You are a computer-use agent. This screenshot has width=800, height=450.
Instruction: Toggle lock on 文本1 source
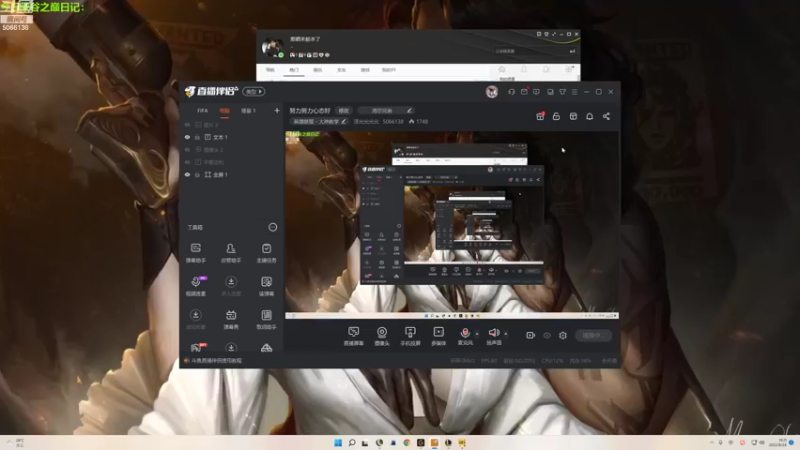point(197,137)
